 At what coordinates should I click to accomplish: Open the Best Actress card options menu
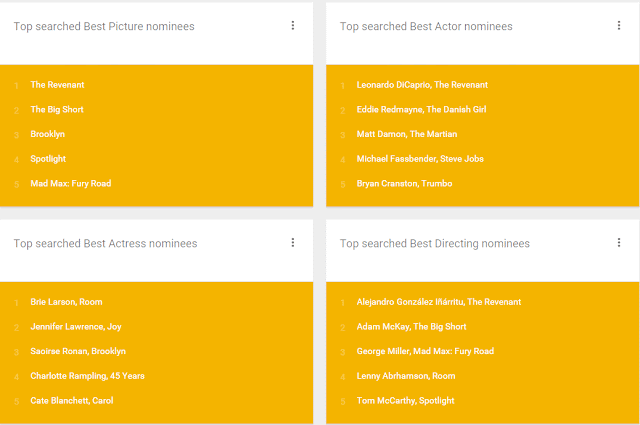tap(293, 243)
